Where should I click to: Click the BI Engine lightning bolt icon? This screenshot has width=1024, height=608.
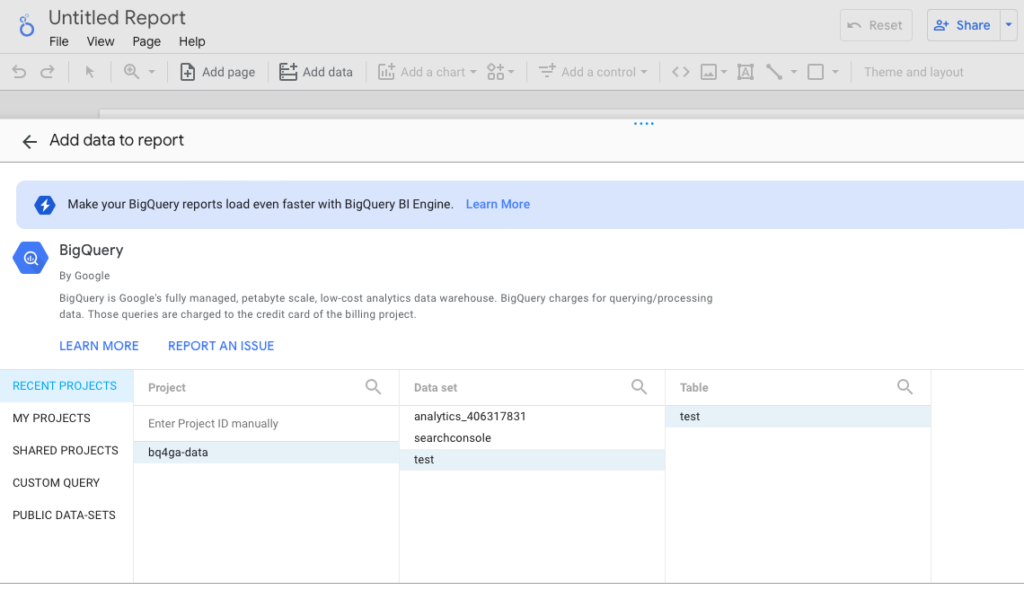click(44, 205)
